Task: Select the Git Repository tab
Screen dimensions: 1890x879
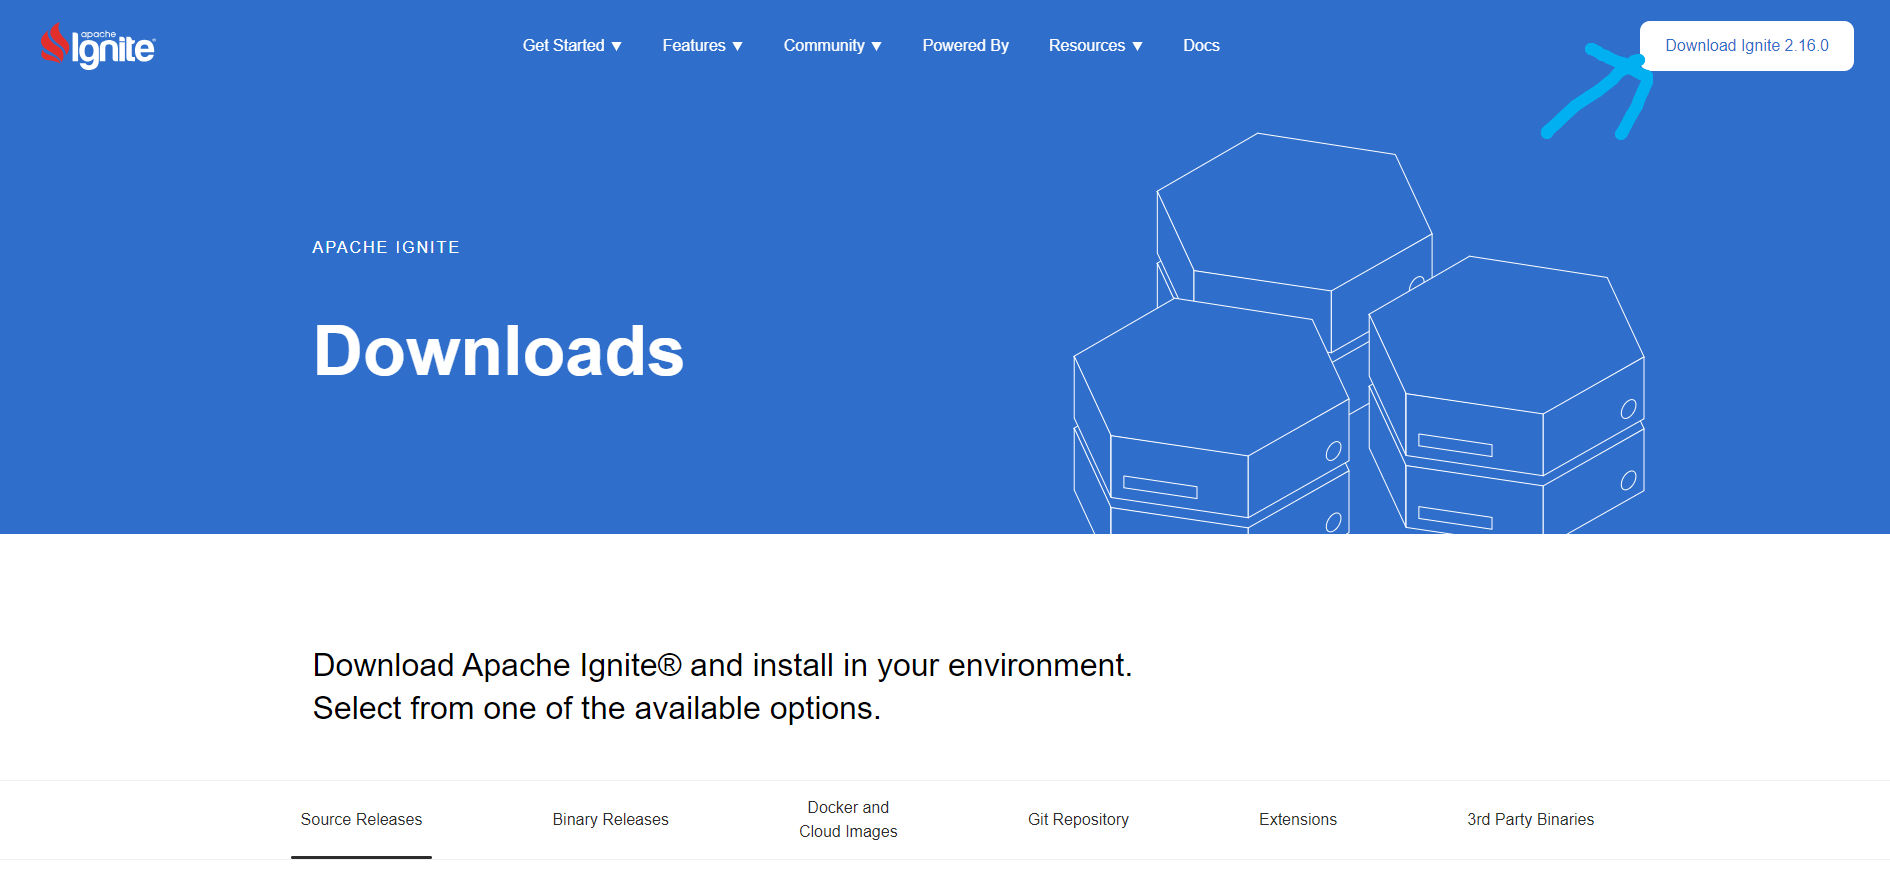Action: click(1078, 820)
